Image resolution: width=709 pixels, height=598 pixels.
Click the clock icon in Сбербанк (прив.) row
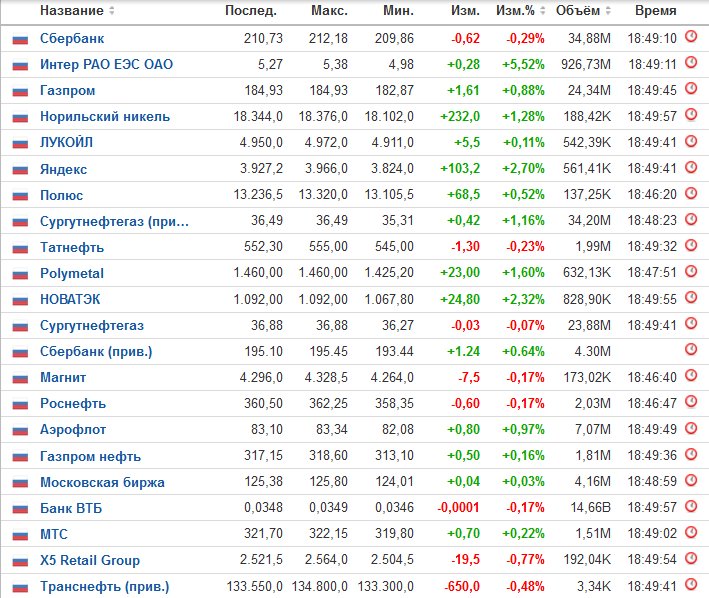(x=691, y=349)
